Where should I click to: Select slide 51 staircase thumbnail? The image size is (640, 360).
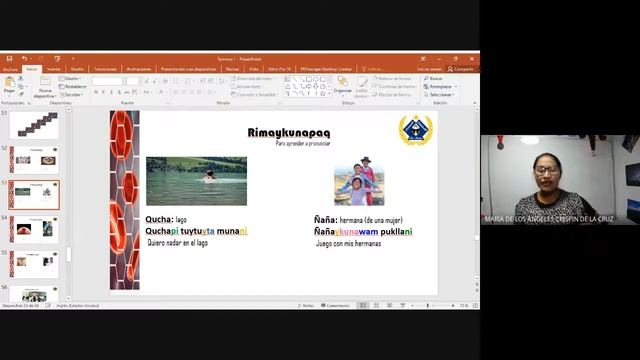34,125
